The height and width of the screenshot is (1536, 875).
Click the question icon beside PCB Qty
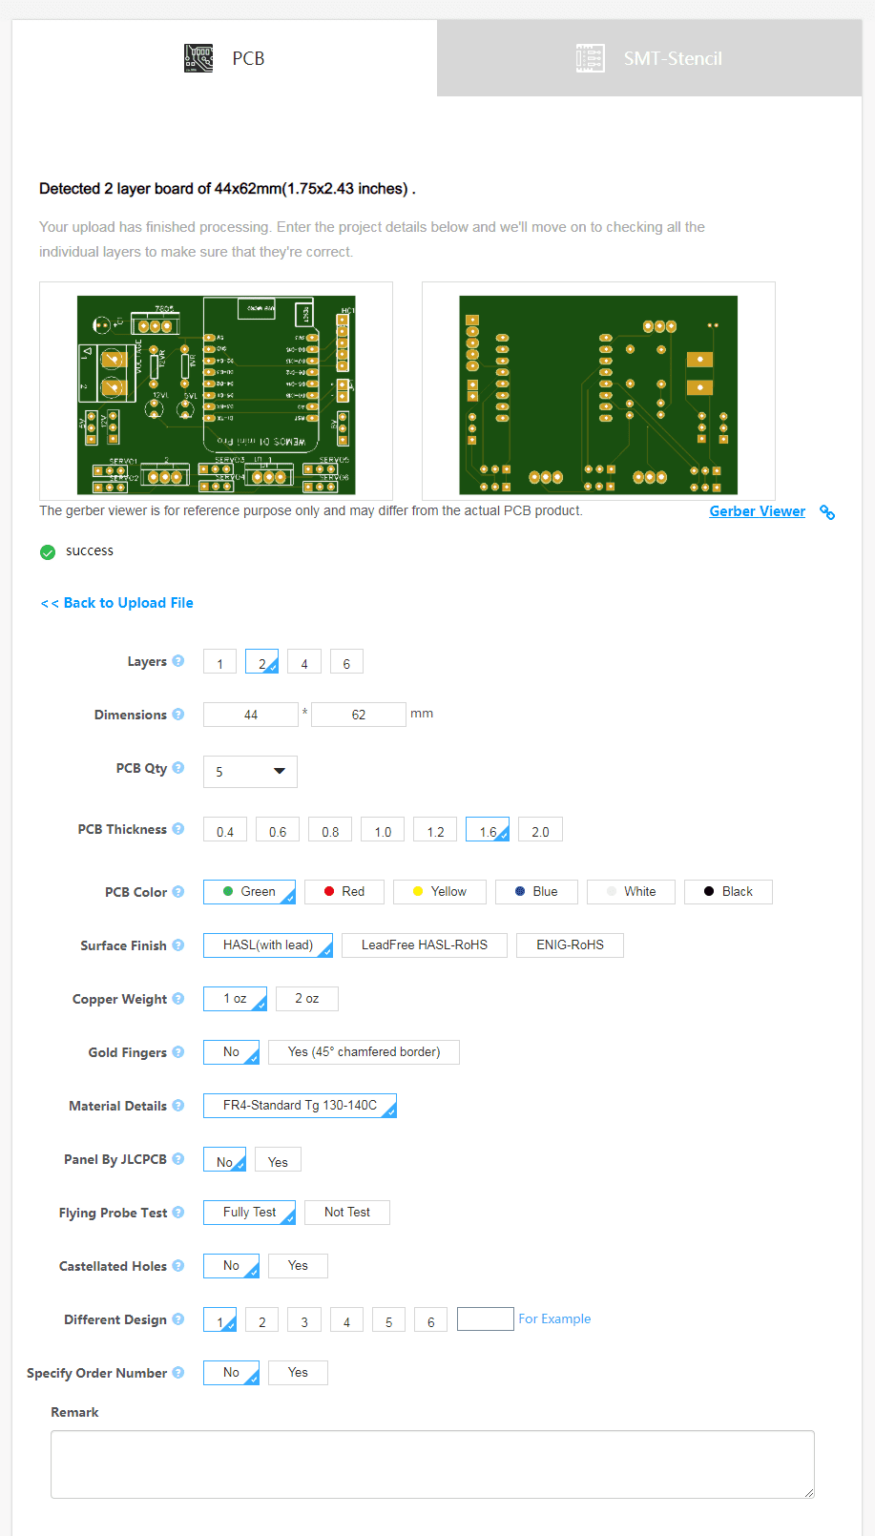coord(178,768)
